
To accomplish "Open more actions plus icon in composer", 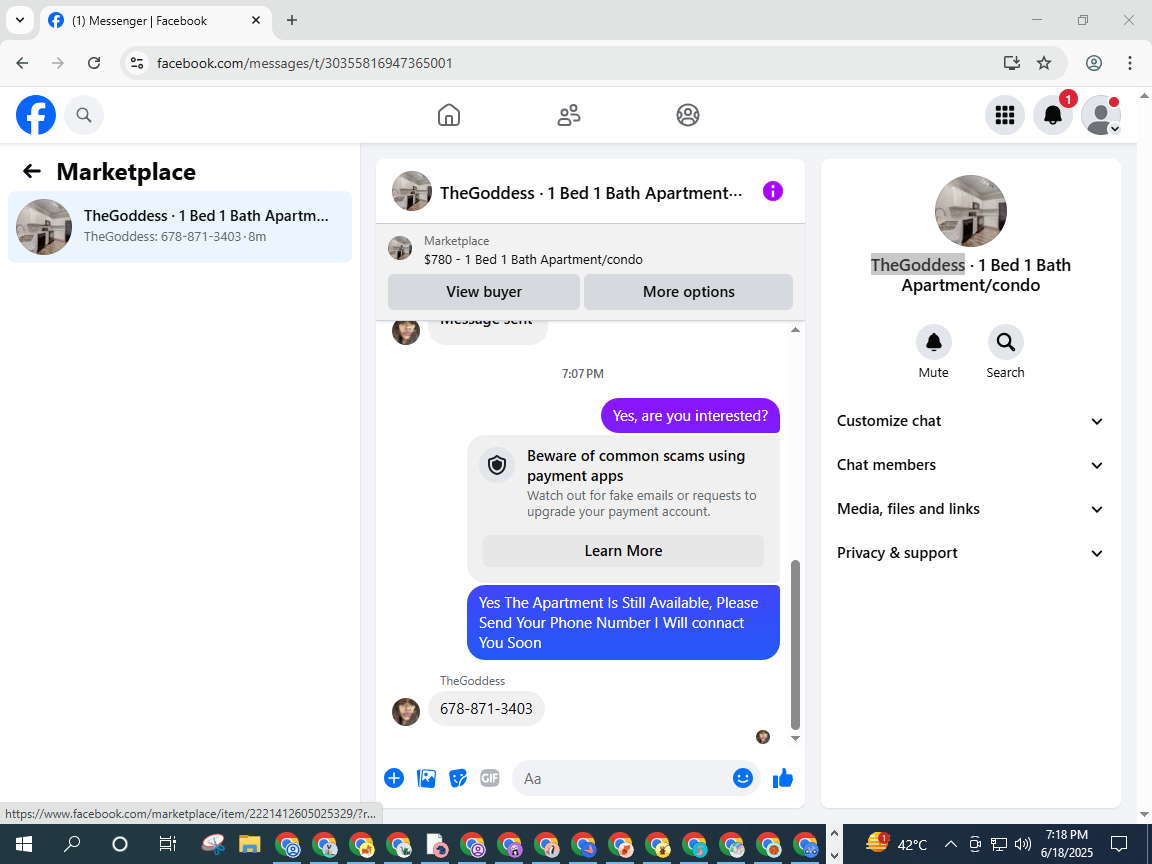I will click(394, 778).
